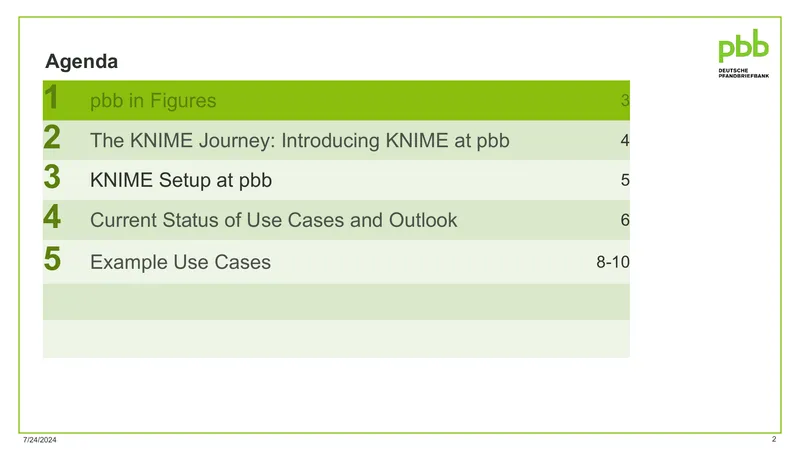Click page reference 5 for KNIME Setup

(x=625, y=180)
